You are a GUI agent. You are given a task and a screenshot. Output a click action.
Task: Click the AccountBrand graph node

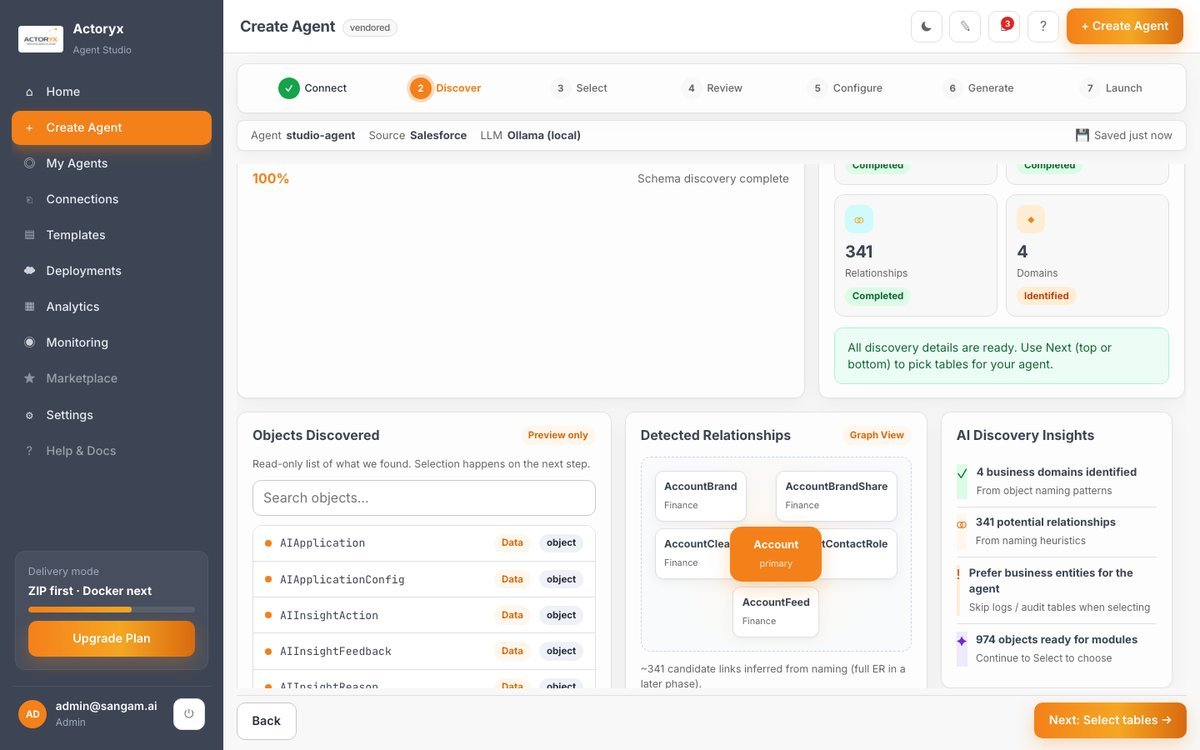point(701,496)
